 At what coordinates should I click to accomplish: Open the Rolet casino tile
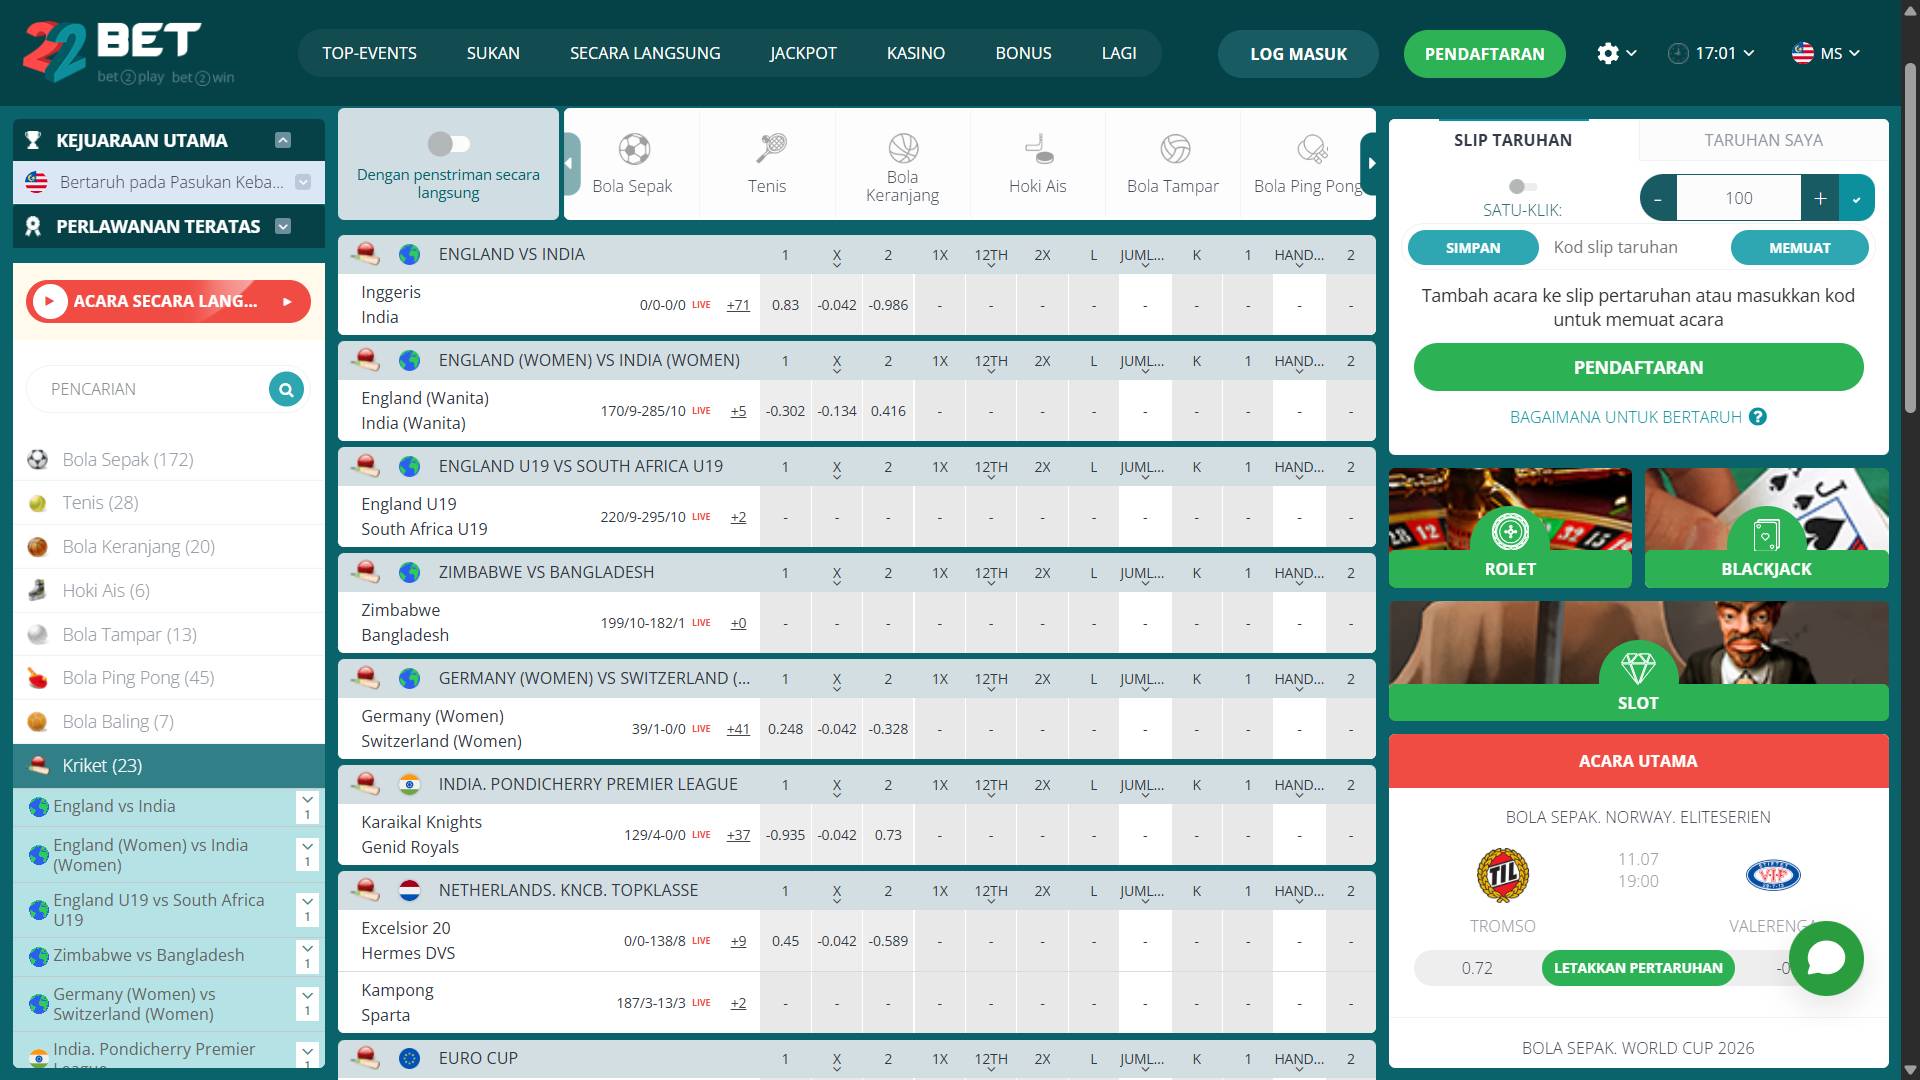1510,528
